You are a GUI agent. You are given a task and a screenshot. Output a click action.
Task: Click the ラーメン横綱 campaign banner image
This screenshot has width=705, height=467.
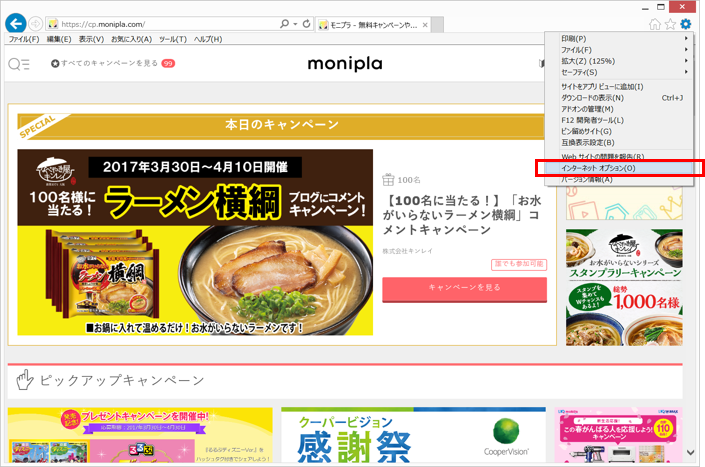pos(195,242)
